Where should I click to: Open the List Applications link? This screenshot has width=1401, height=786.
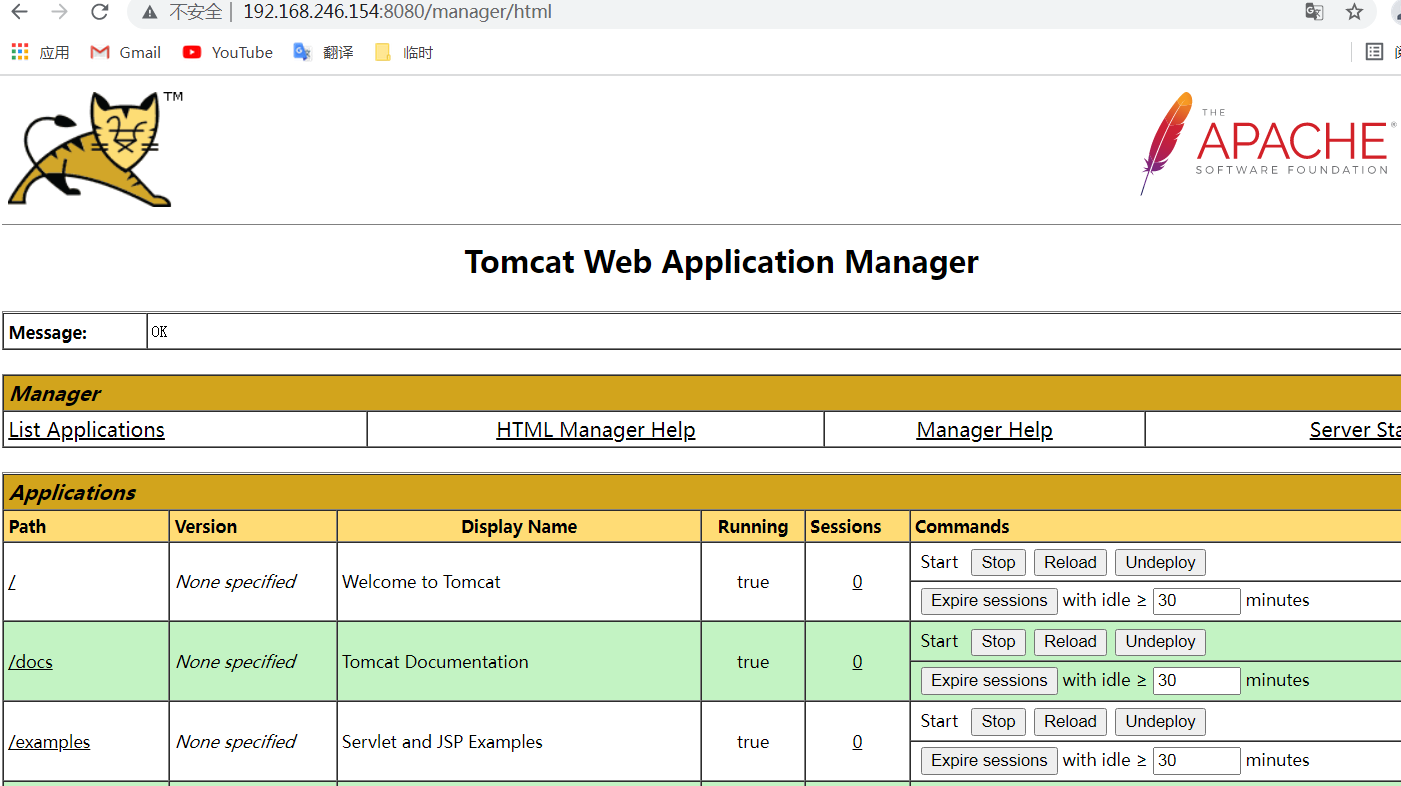point(87,430)
